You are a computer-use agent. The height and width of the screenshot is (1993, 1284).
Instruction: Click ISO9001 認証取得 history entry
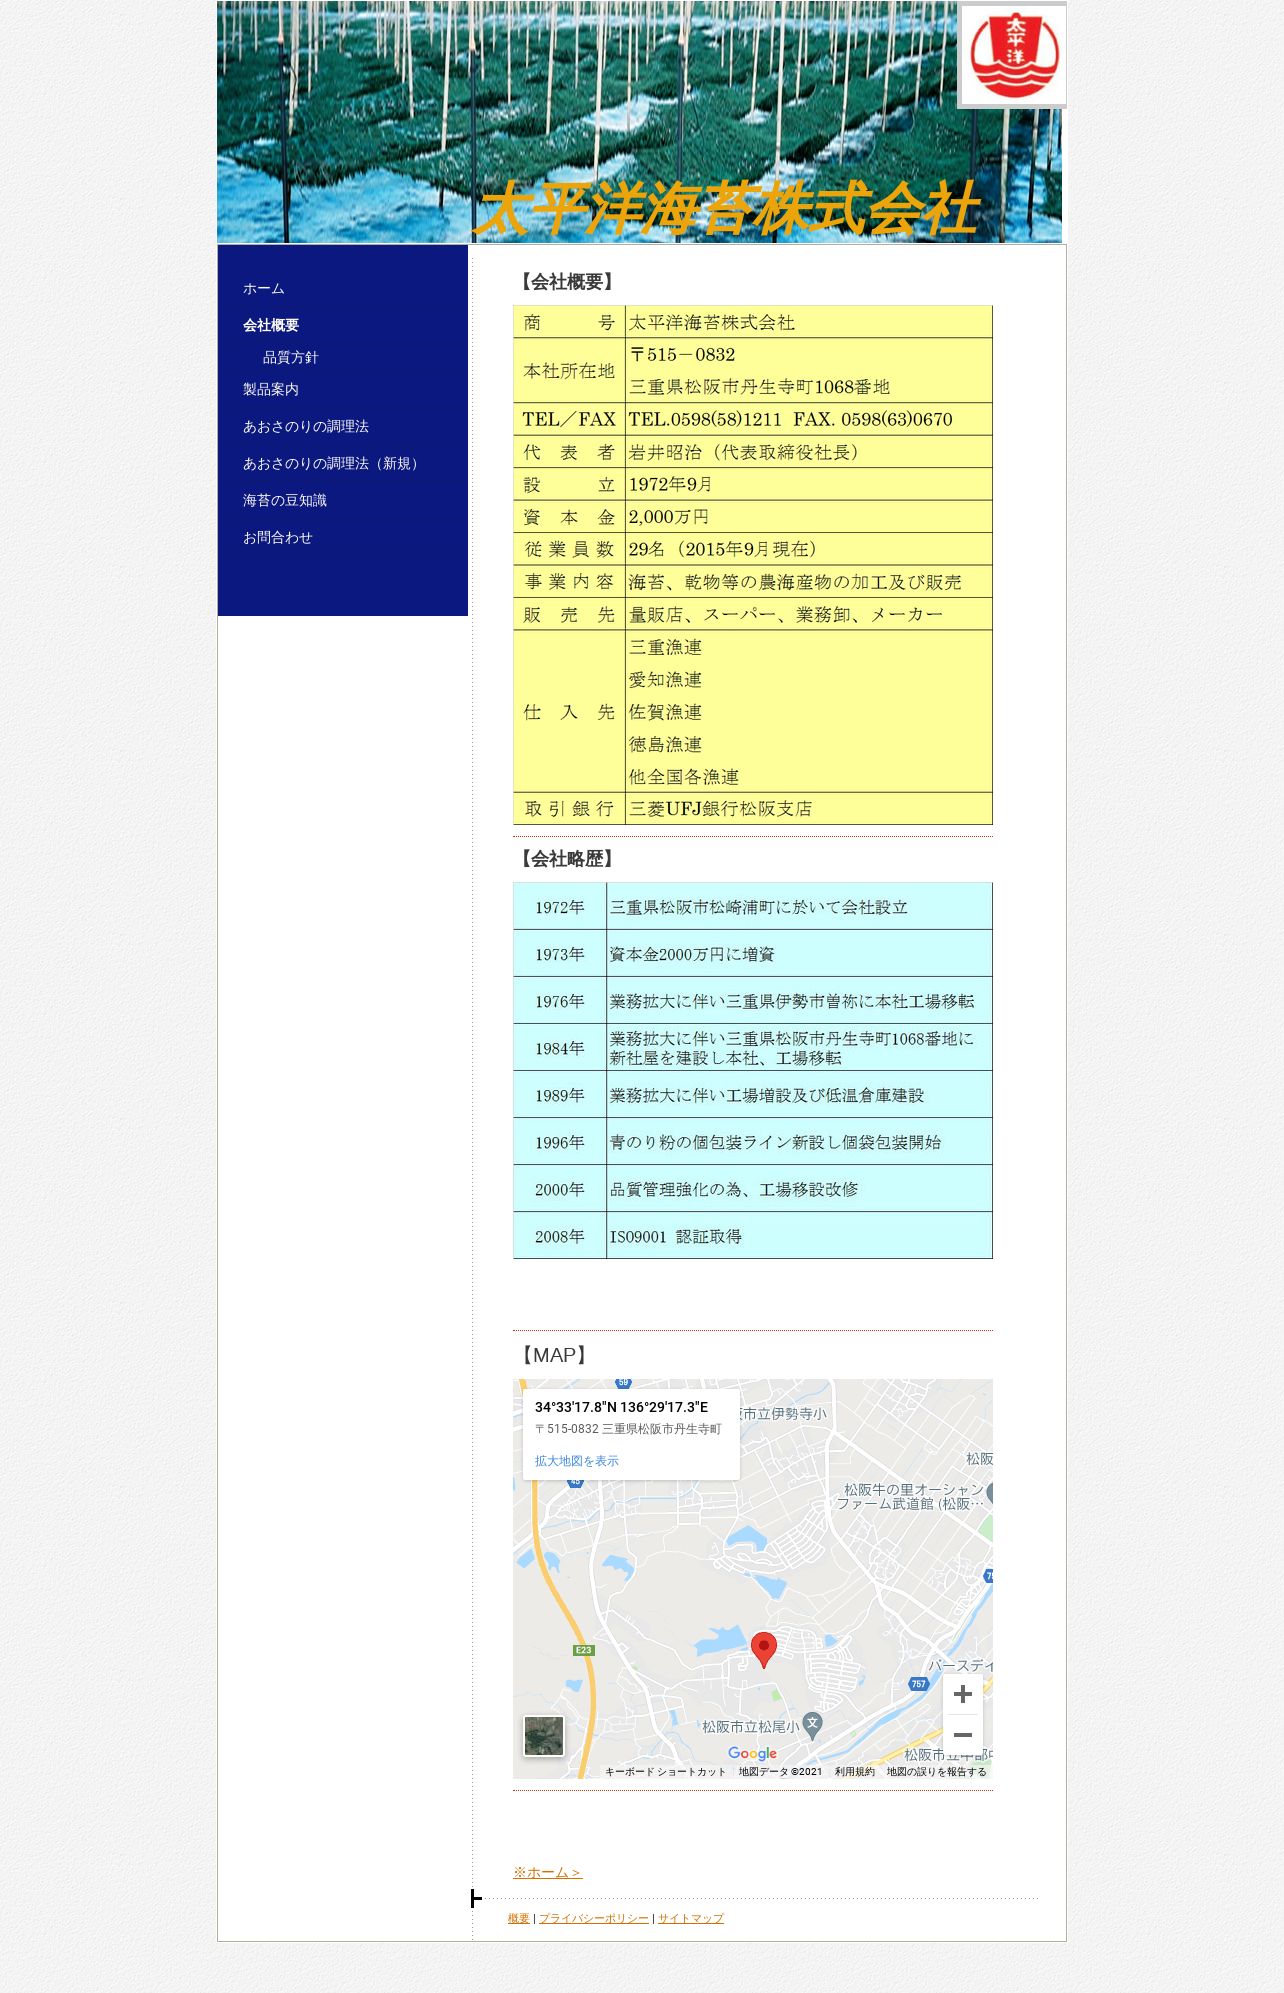(x=676, y=1236)
